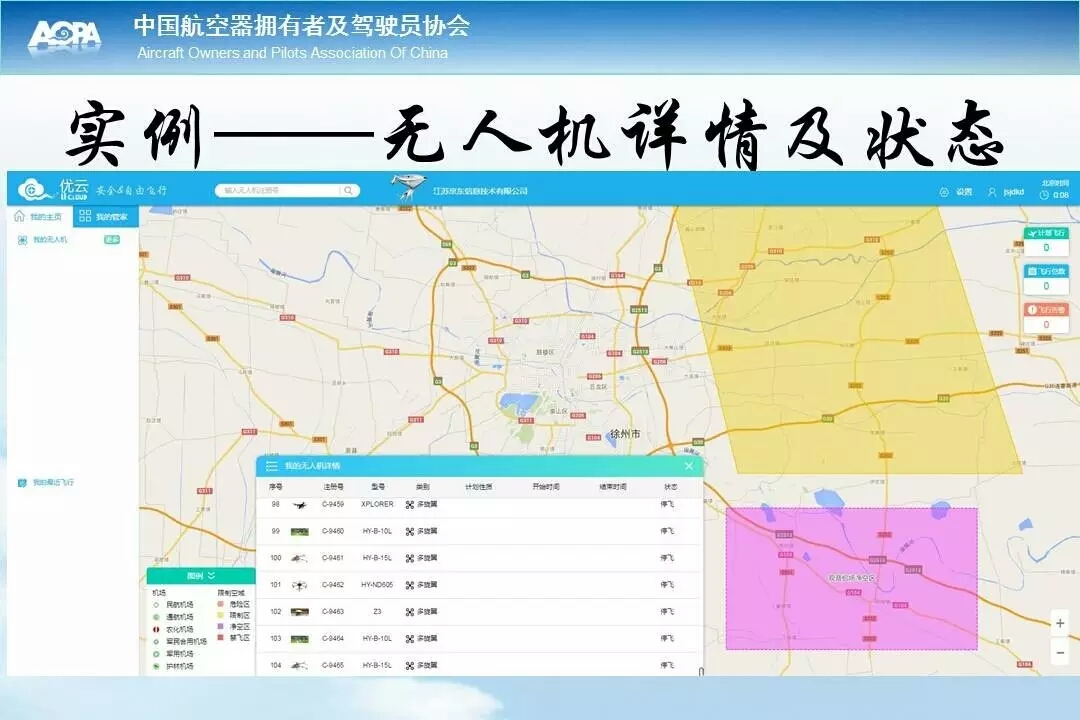Click the 注册号 column header

pyautogui.click(x=333, y=487)
